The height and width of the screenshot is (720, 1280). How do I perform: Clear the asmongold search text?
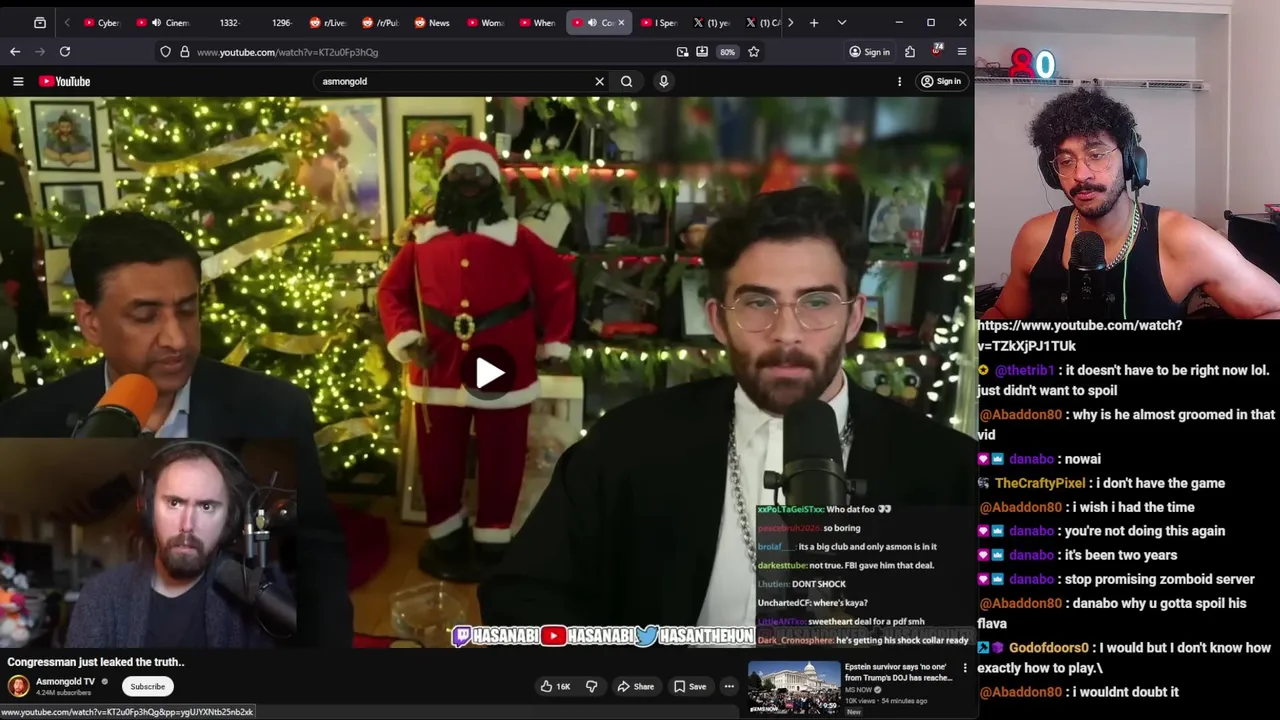[x=600, y=81]
